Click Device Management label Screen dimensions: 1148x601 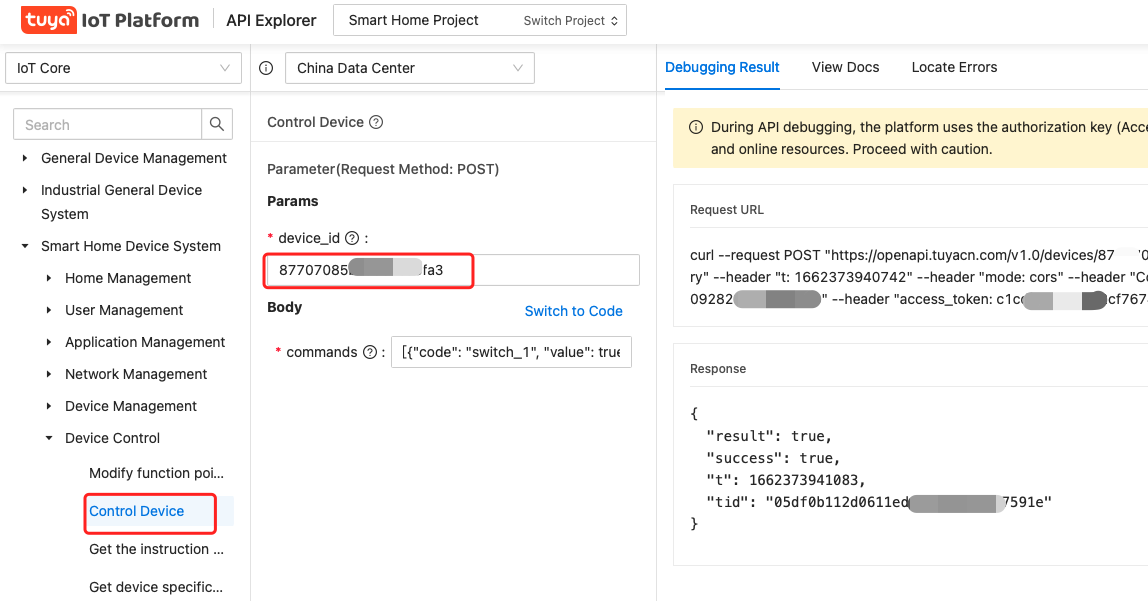(131, 406)
